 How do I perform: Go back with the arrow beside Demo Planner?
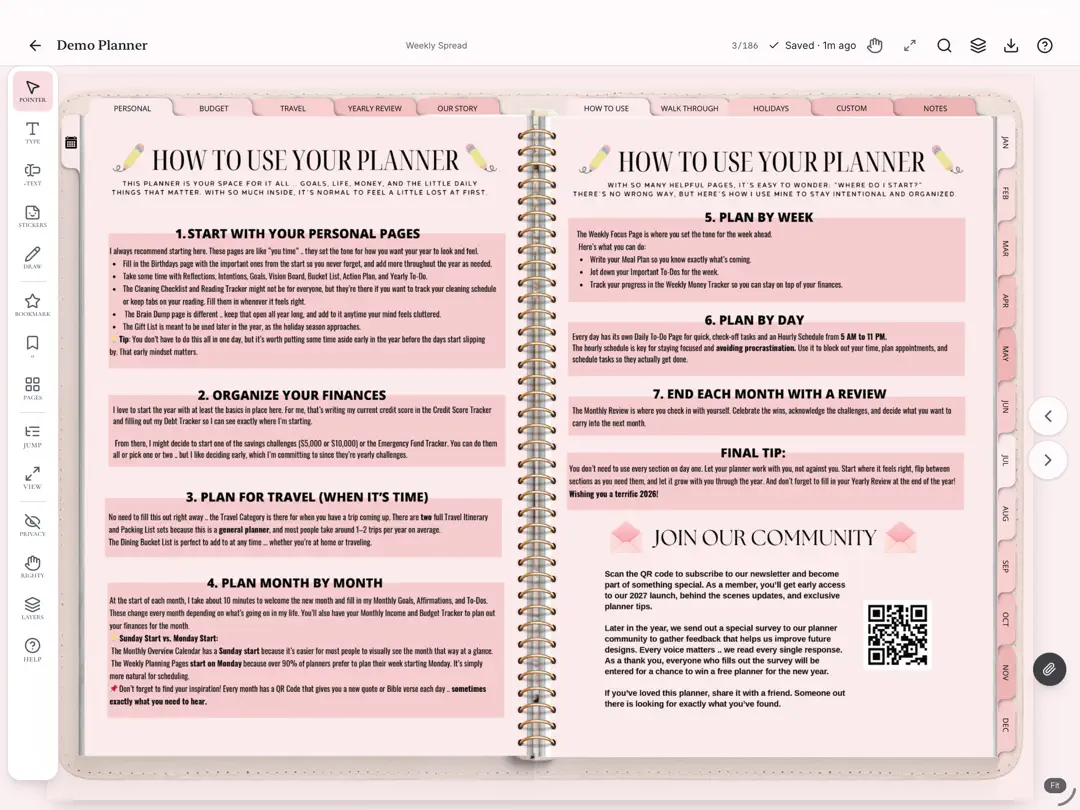[x=35, y=45]
